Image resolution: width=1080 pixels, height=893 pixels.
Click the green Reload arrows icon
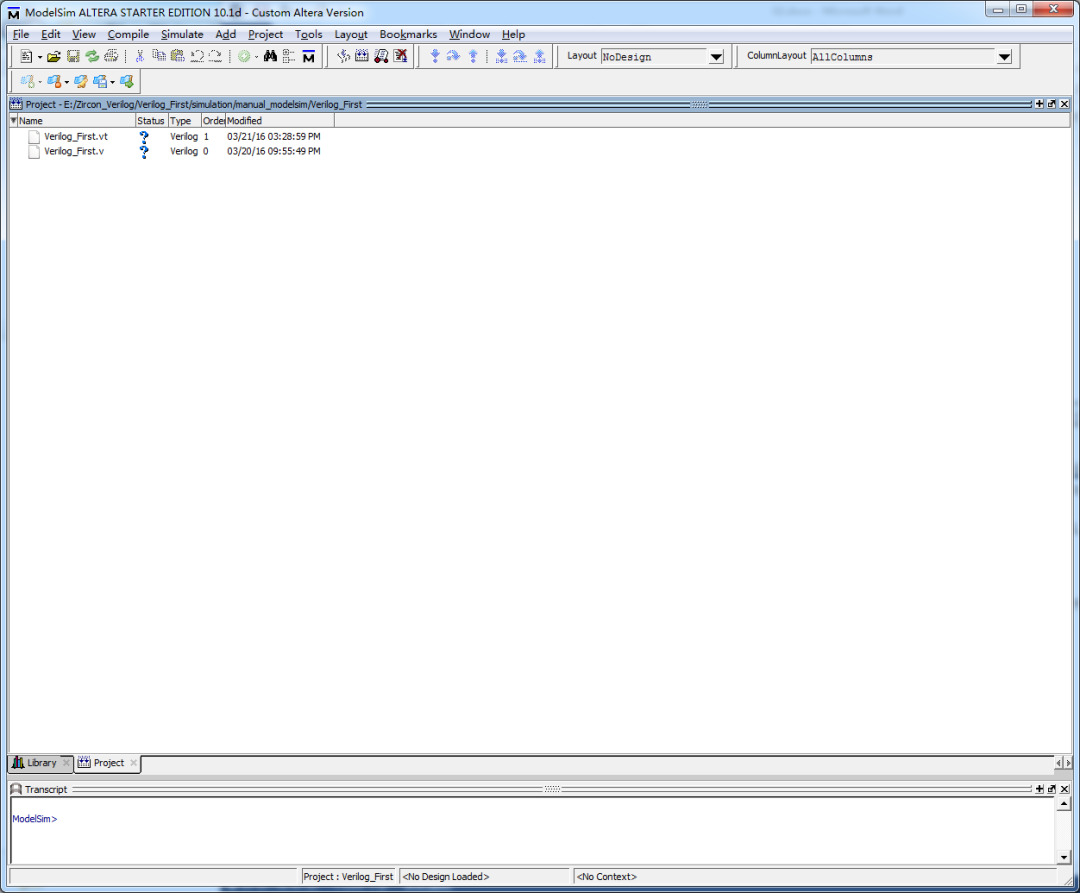92,56
